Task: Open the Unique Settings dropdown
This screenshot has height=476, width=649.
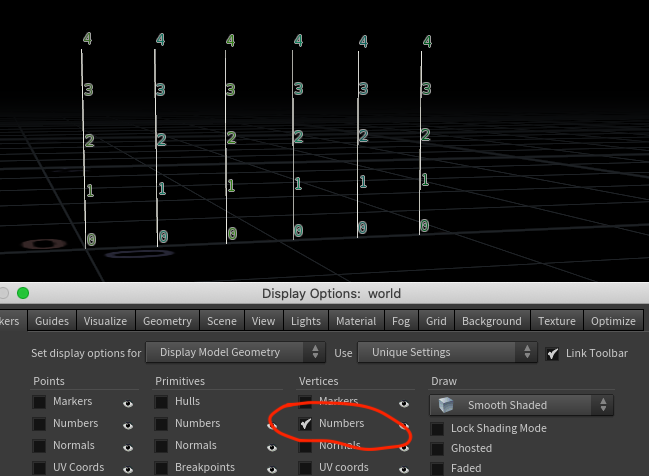Action: [447, 352]
